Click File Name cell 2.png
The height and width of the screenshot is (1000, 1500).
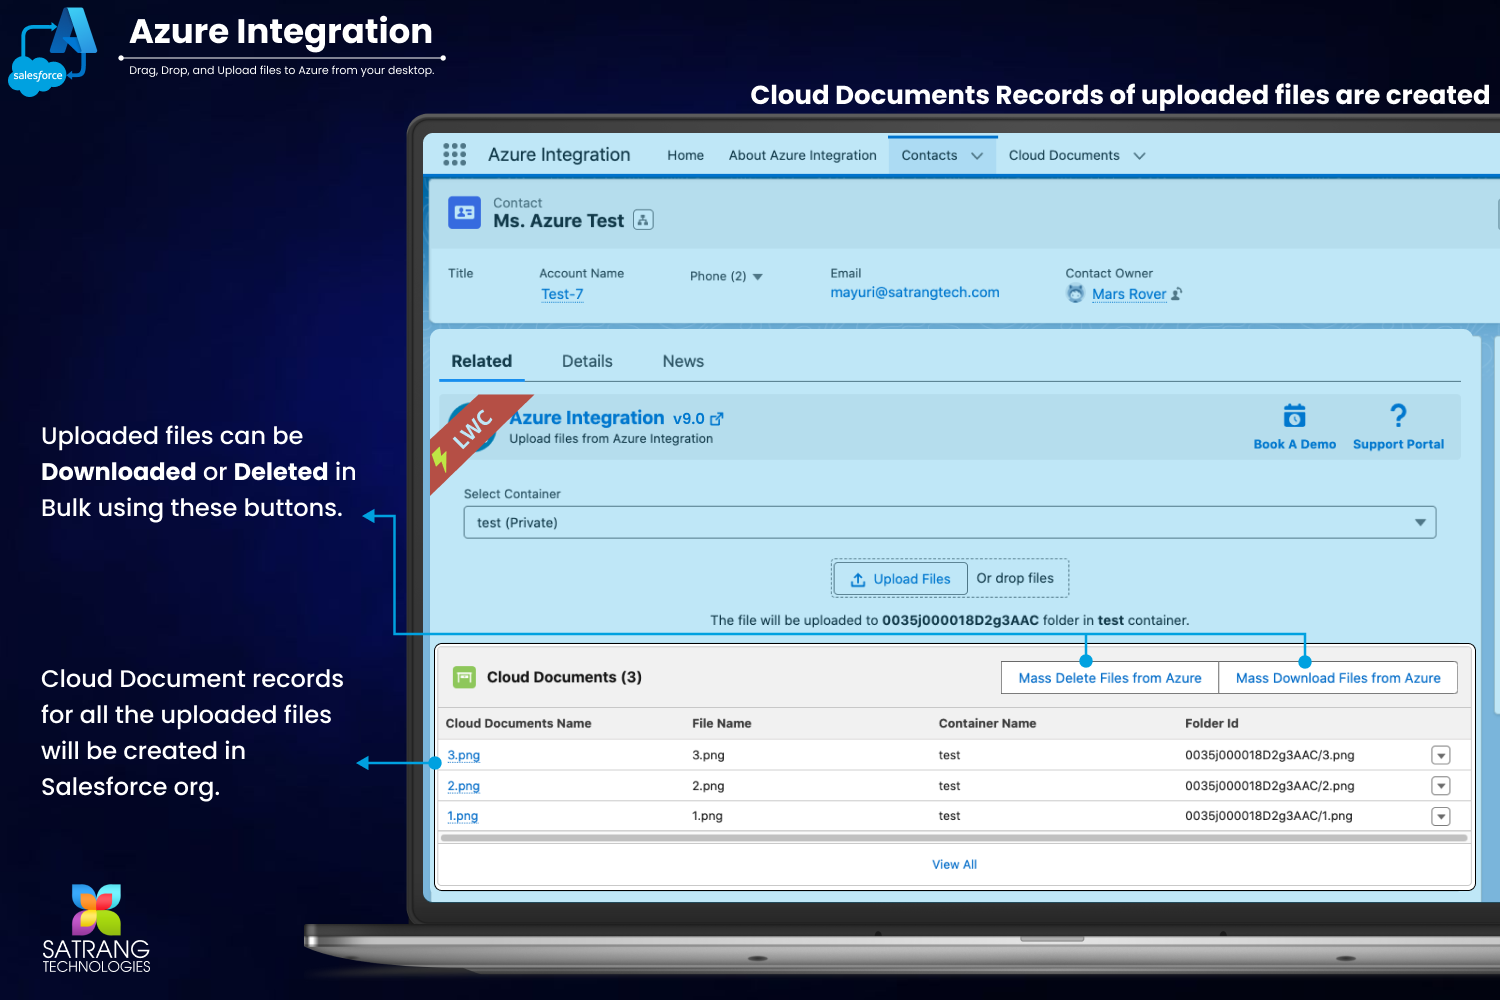(x=708, y=786)
